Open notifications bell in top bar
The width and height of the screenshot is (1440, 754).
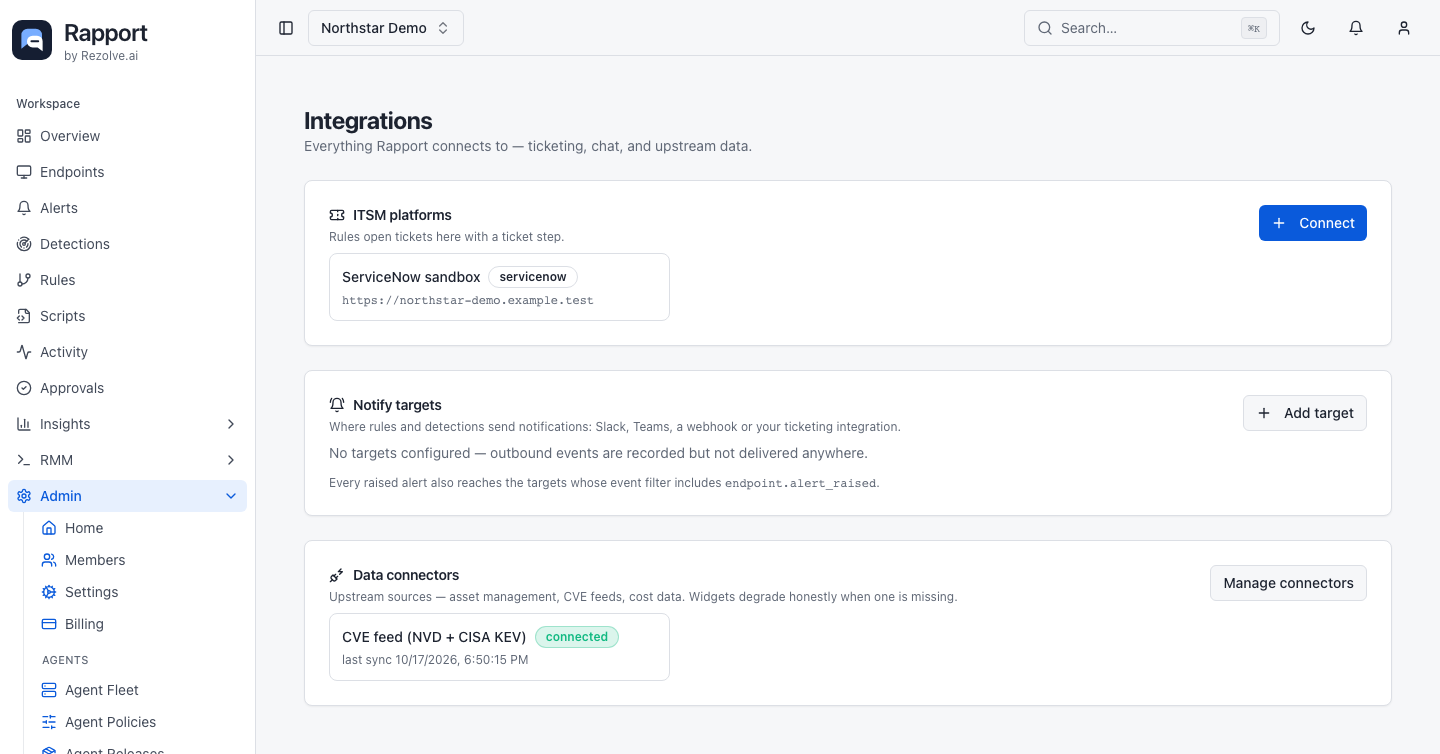1356,28
